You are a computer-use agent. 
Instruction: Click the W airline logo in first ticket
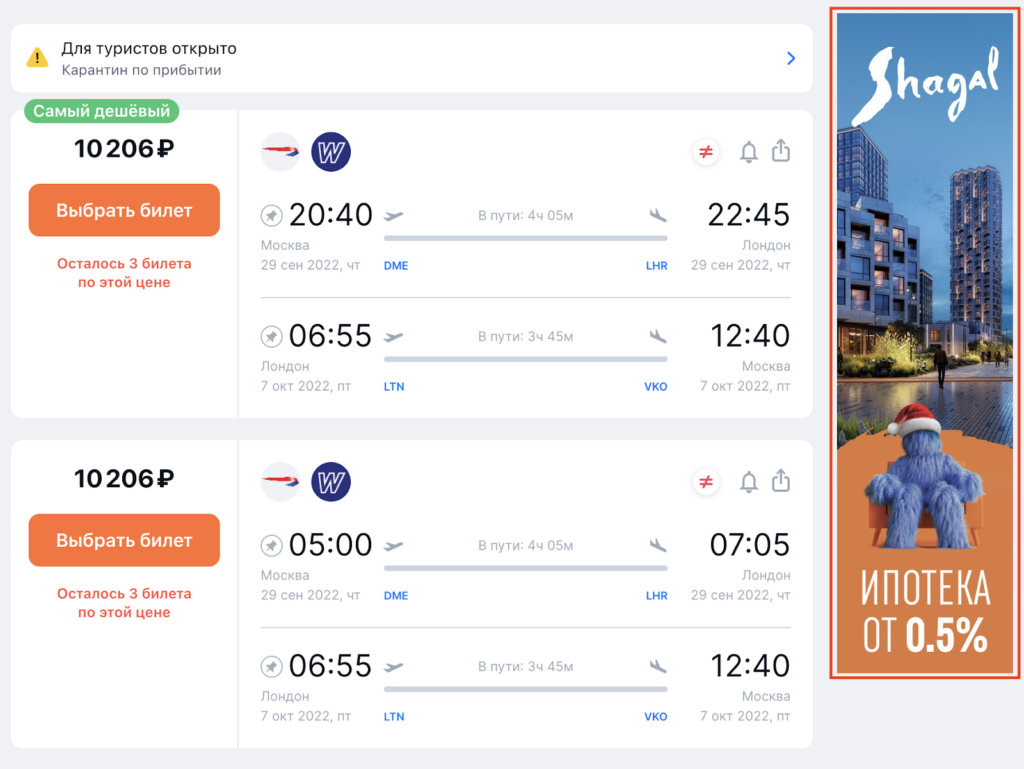coord(331,152)
